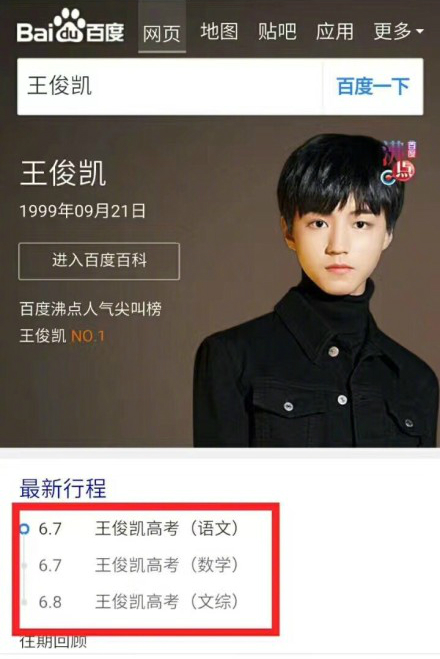Switch to the 地图 tab

click(219, 32)
